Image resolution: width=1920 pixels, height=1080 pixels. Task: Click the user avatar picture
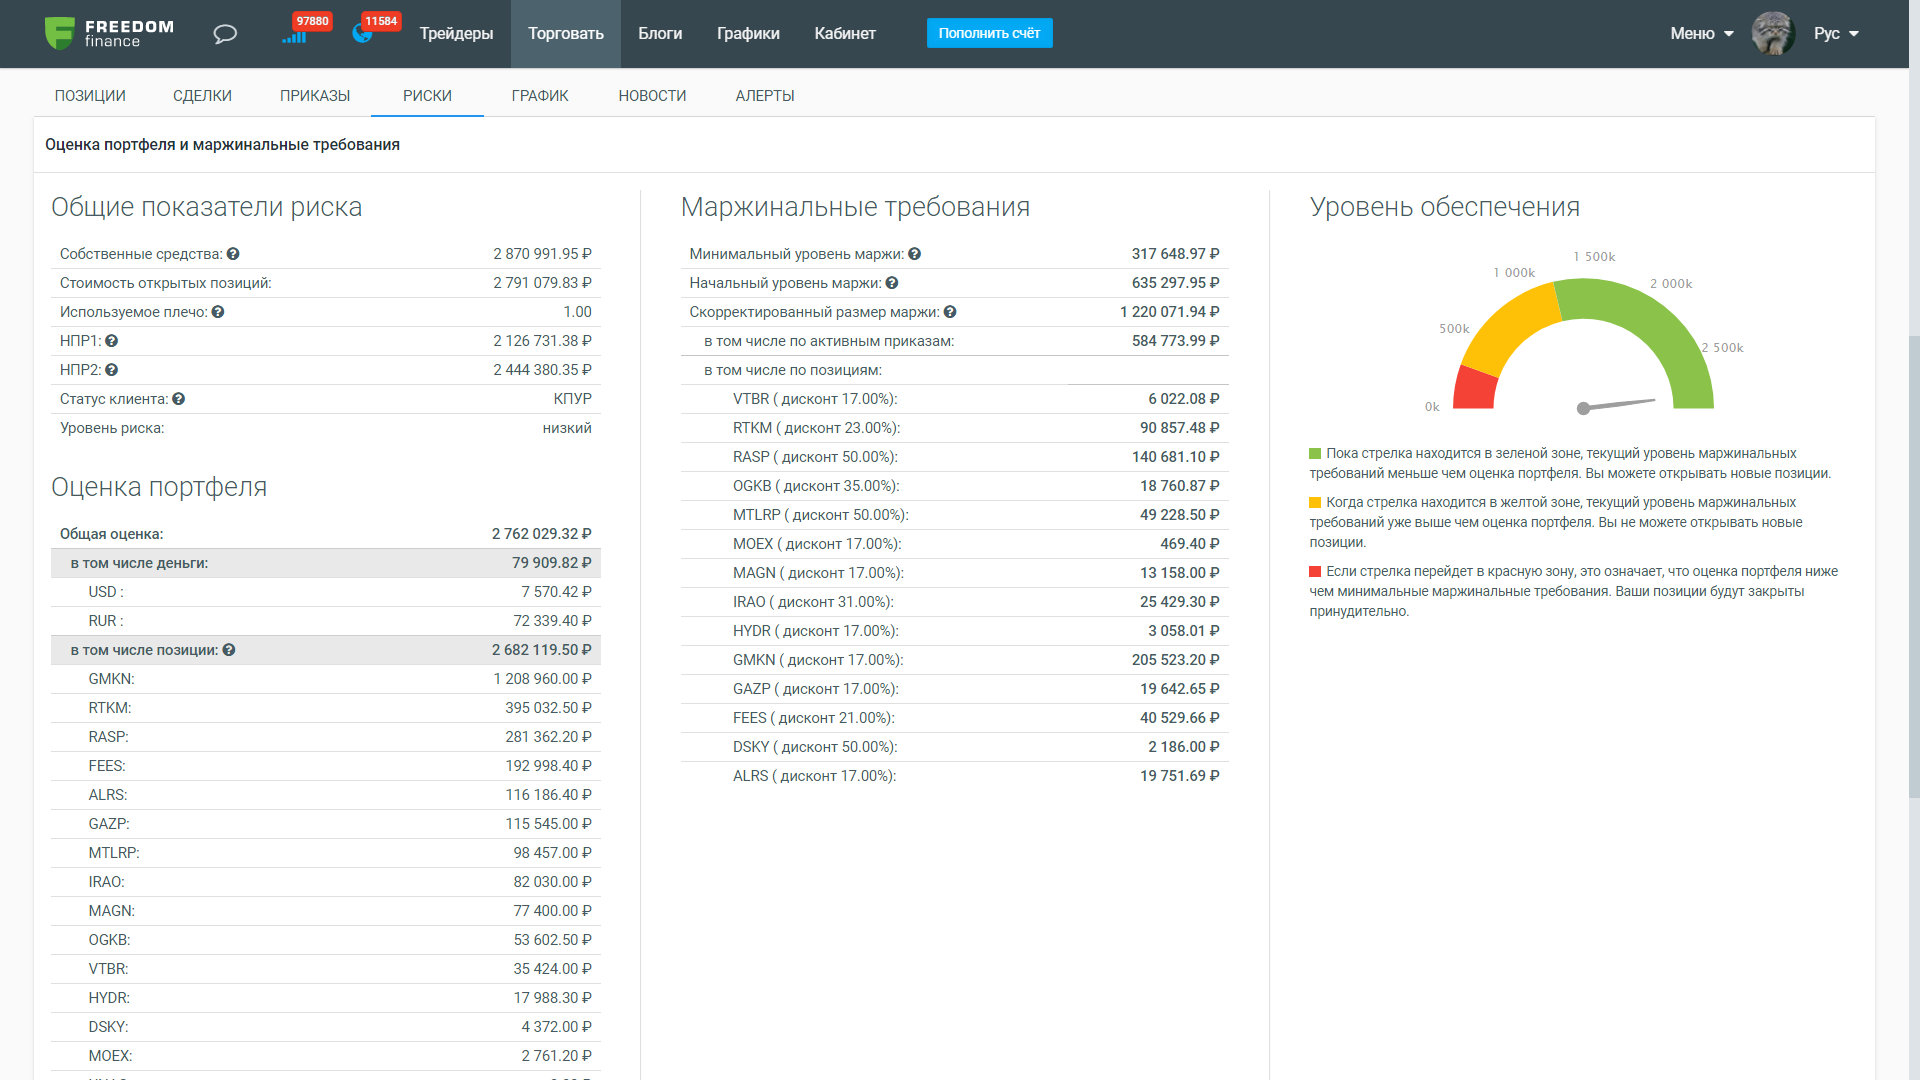coord(1773,33)
